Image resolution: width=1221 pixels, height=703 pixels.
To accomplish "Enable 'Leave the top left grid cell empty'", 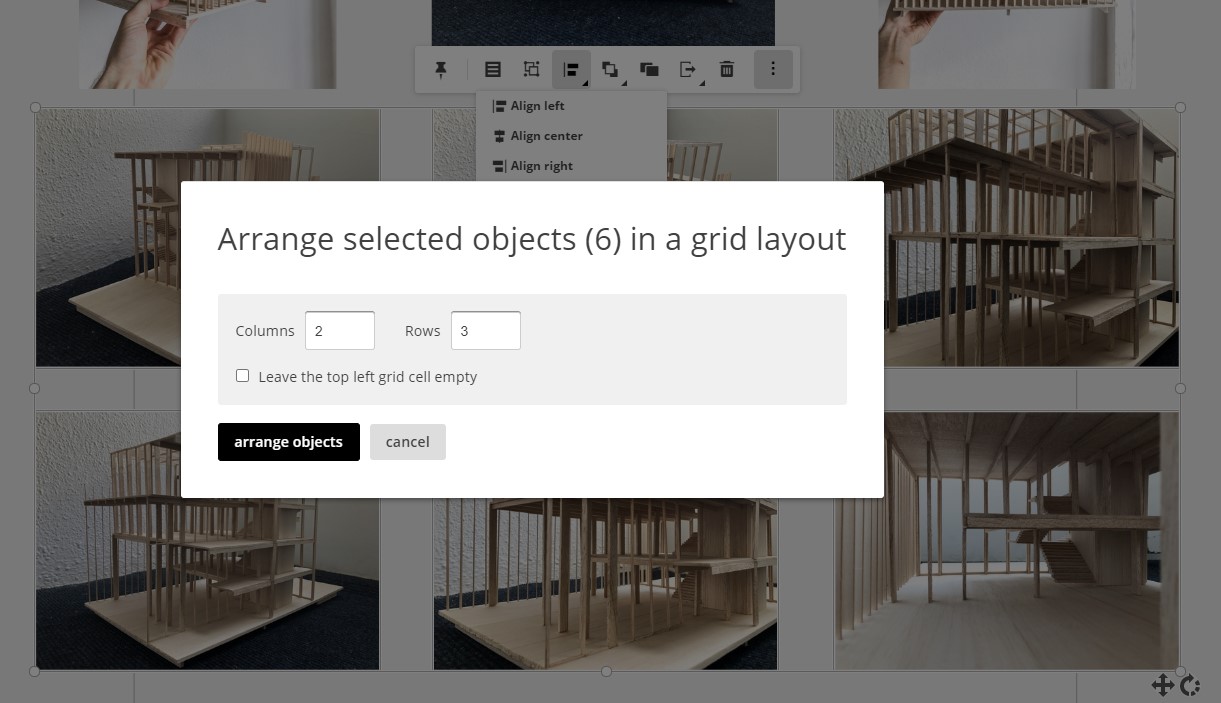I will point(242,376).
